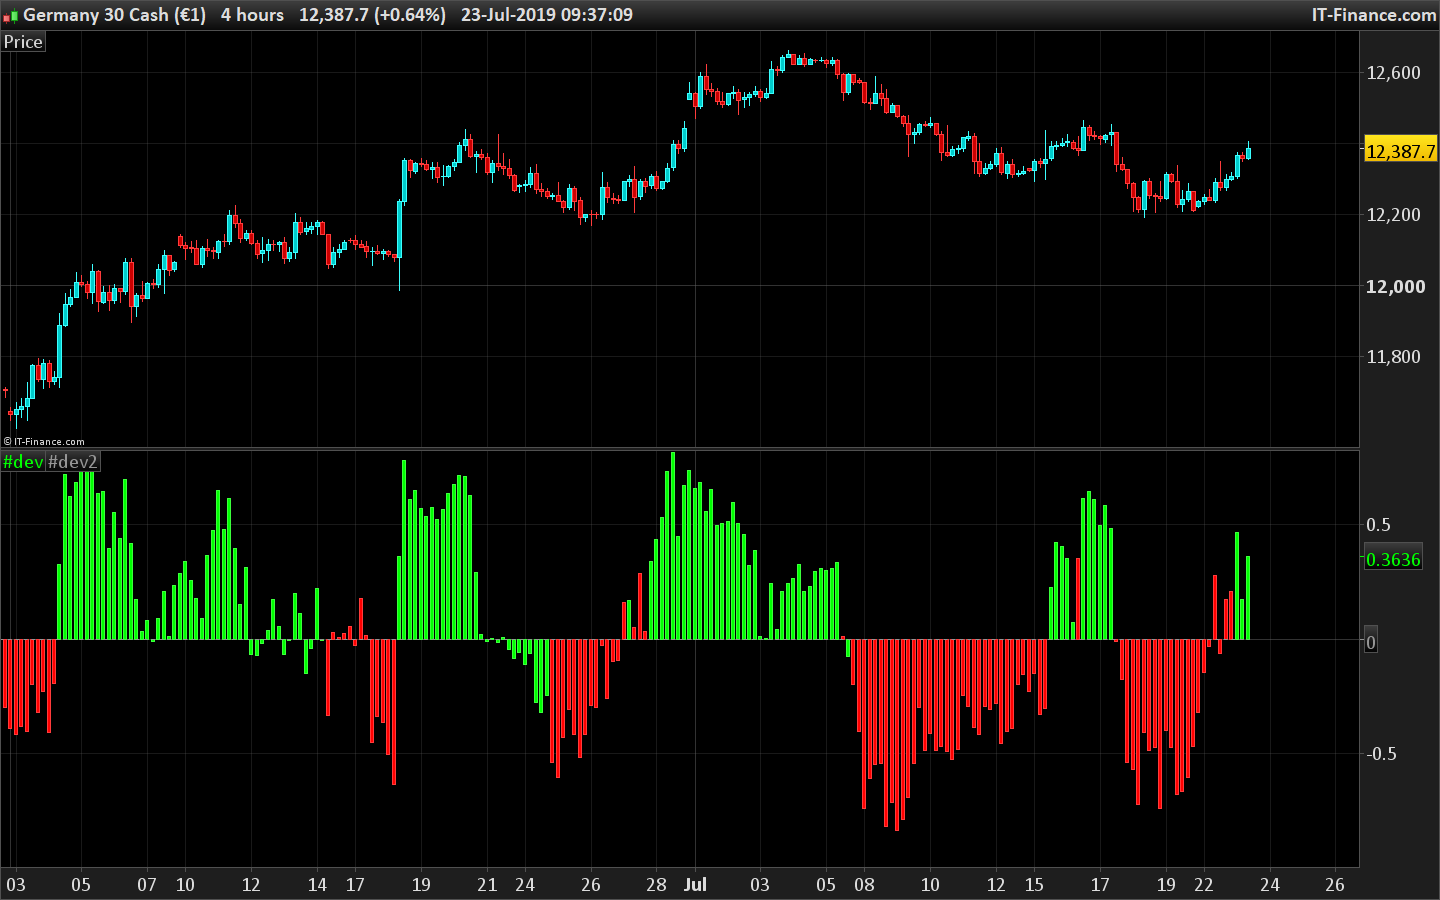Image resolution: width=1440 pixels, height=900 pixels.
Task: Open the 4 hours timeframe selector
Action: (252, 15)
